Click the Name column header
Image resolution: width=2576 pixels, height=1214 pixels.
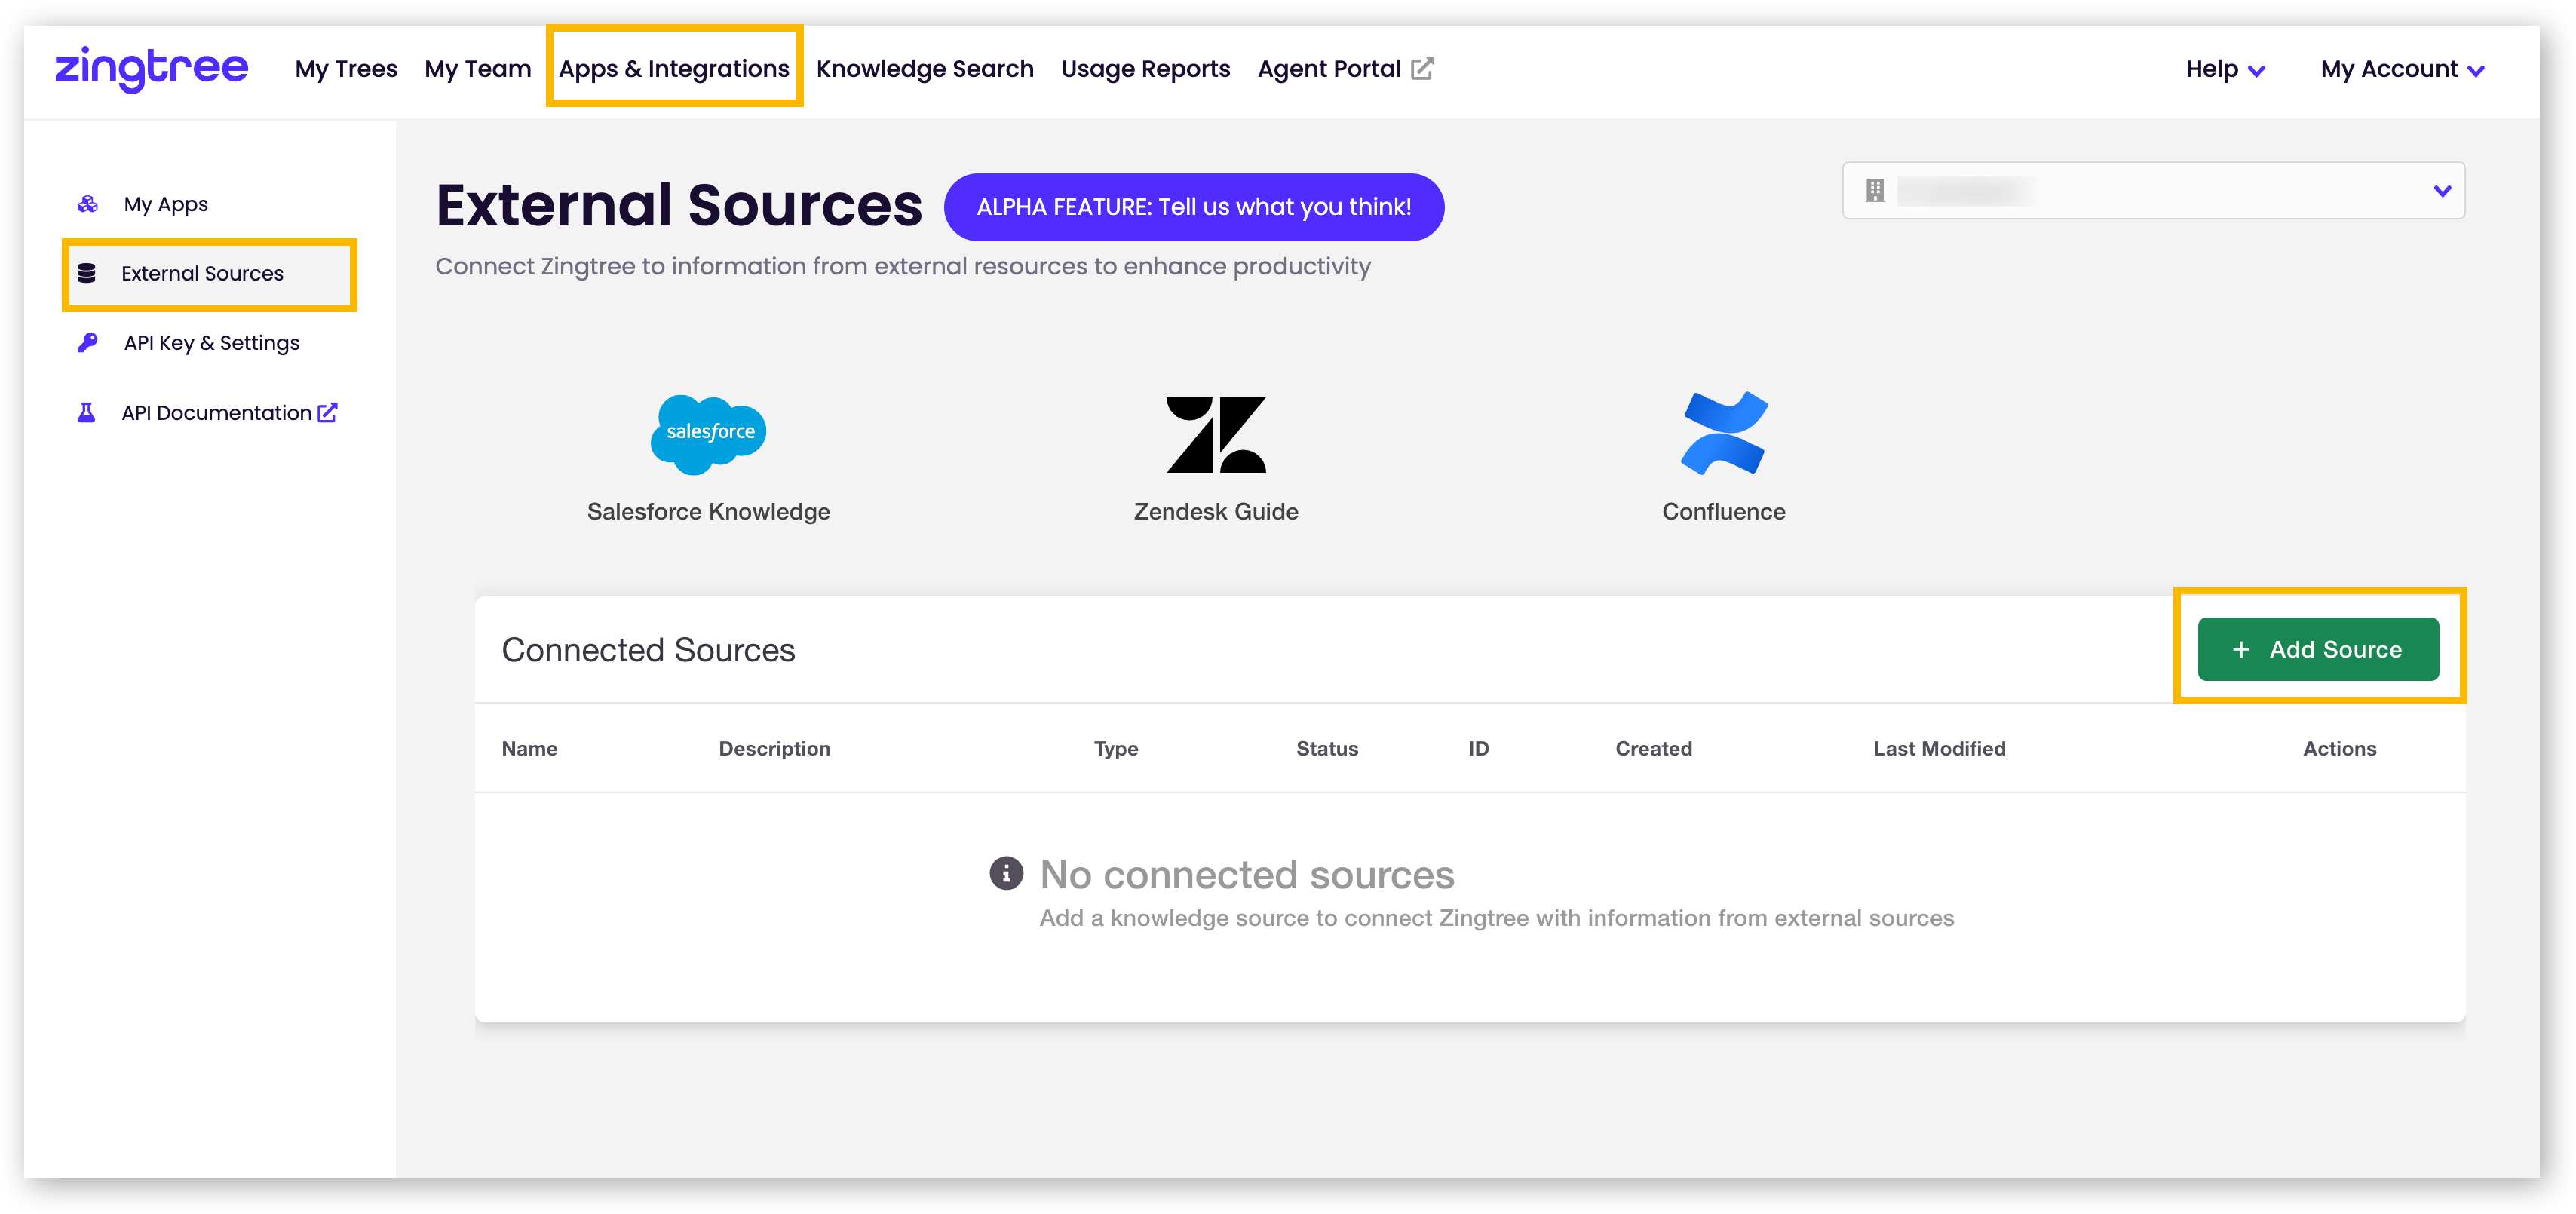pos(530,749)
